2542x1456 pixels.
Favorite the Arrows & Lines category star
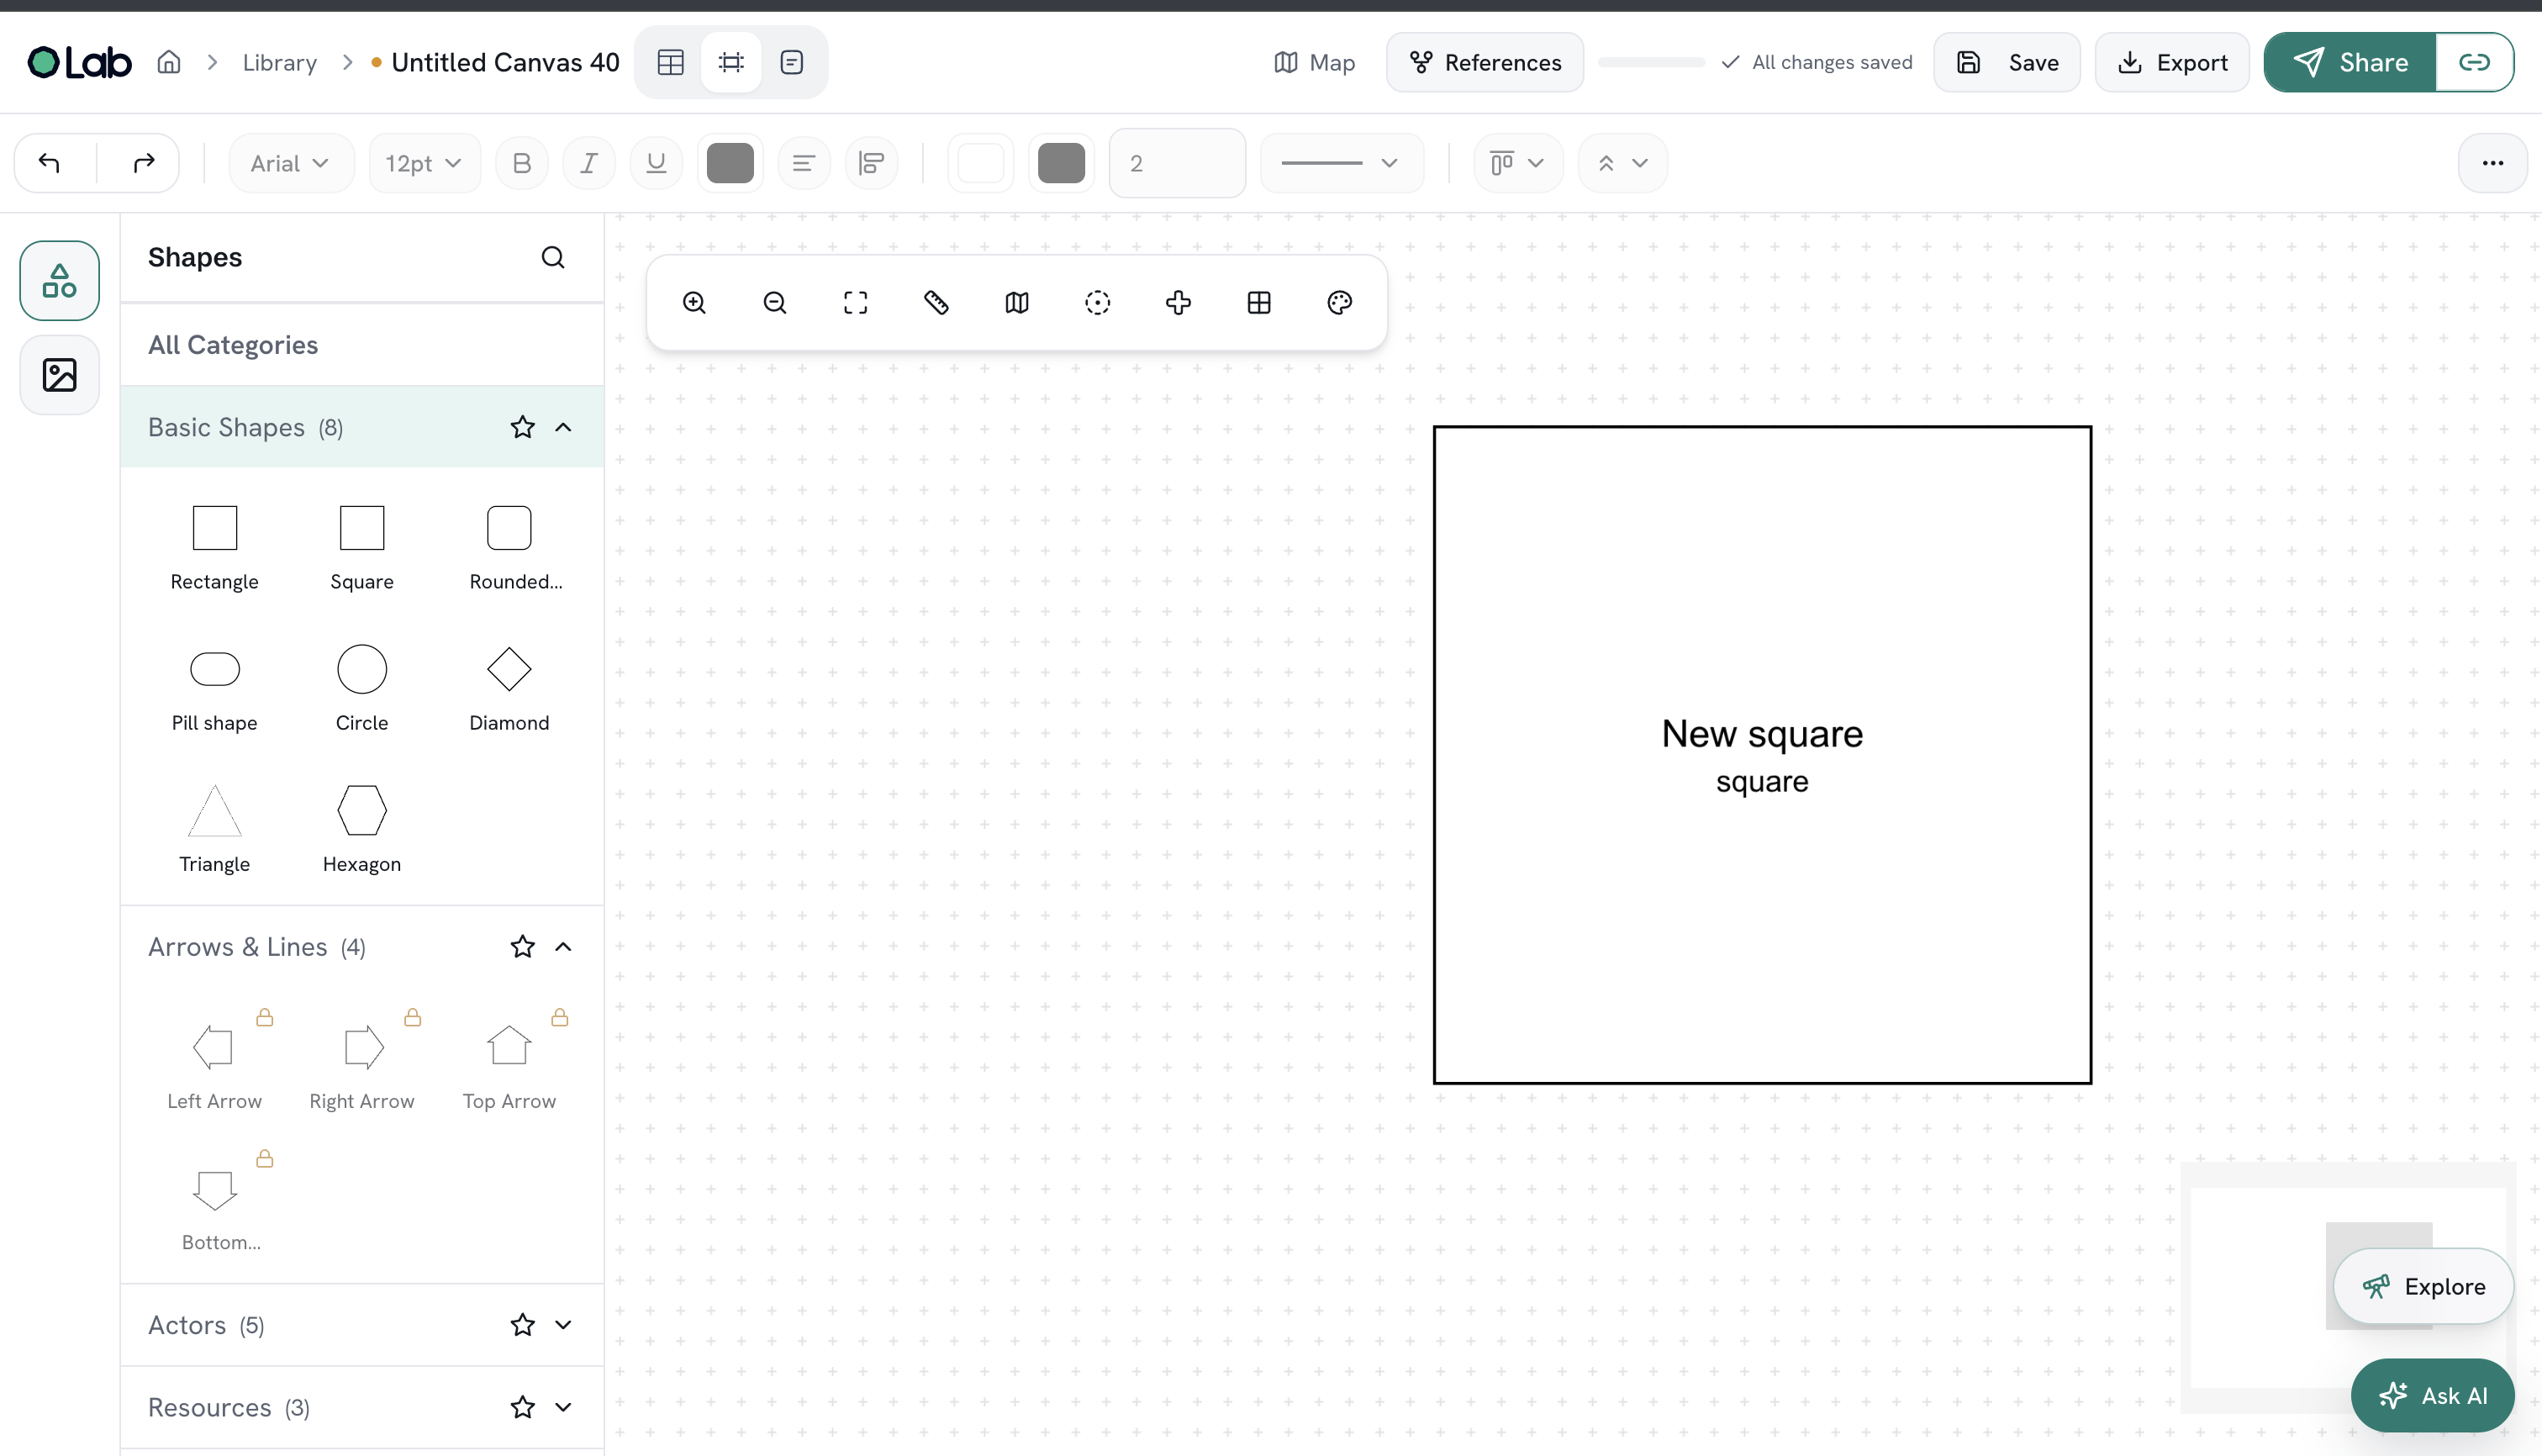522,946
